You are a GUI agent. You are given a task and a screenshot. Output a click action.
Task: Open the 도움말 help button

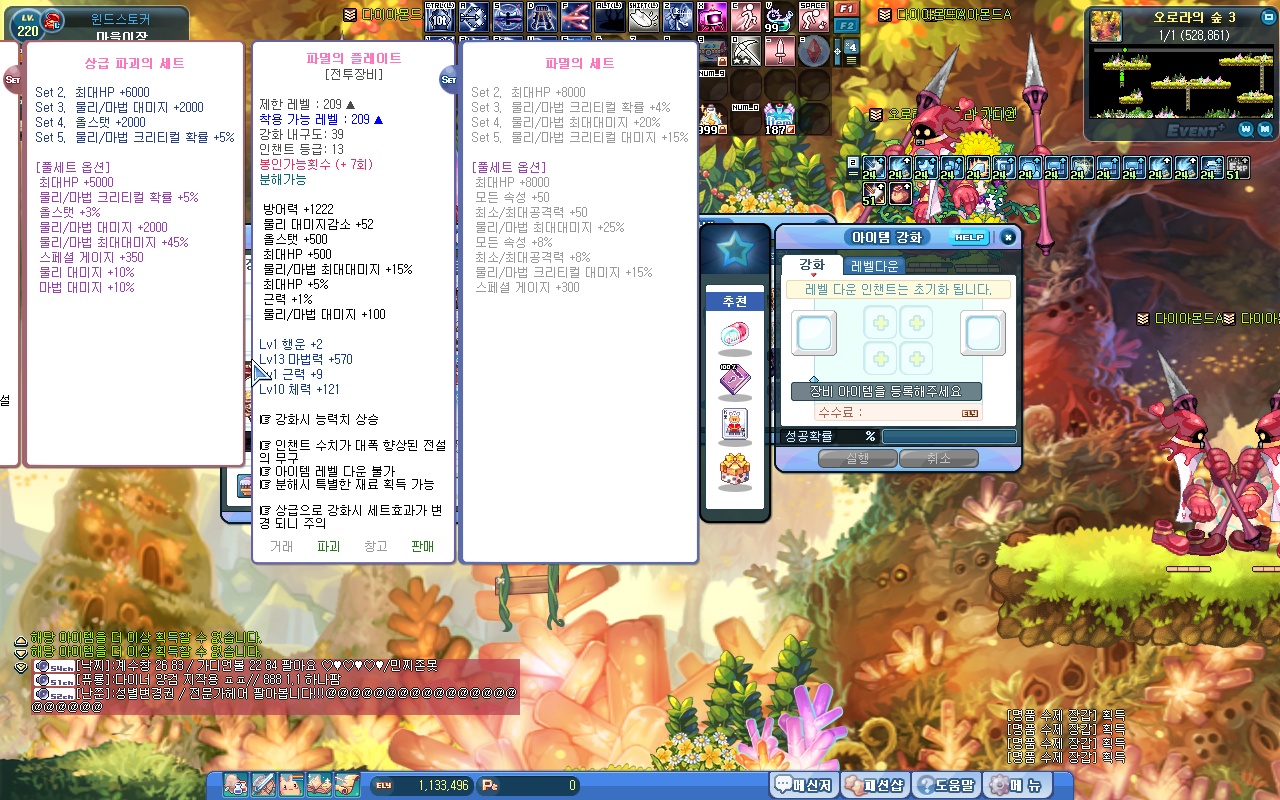point(945,785)
